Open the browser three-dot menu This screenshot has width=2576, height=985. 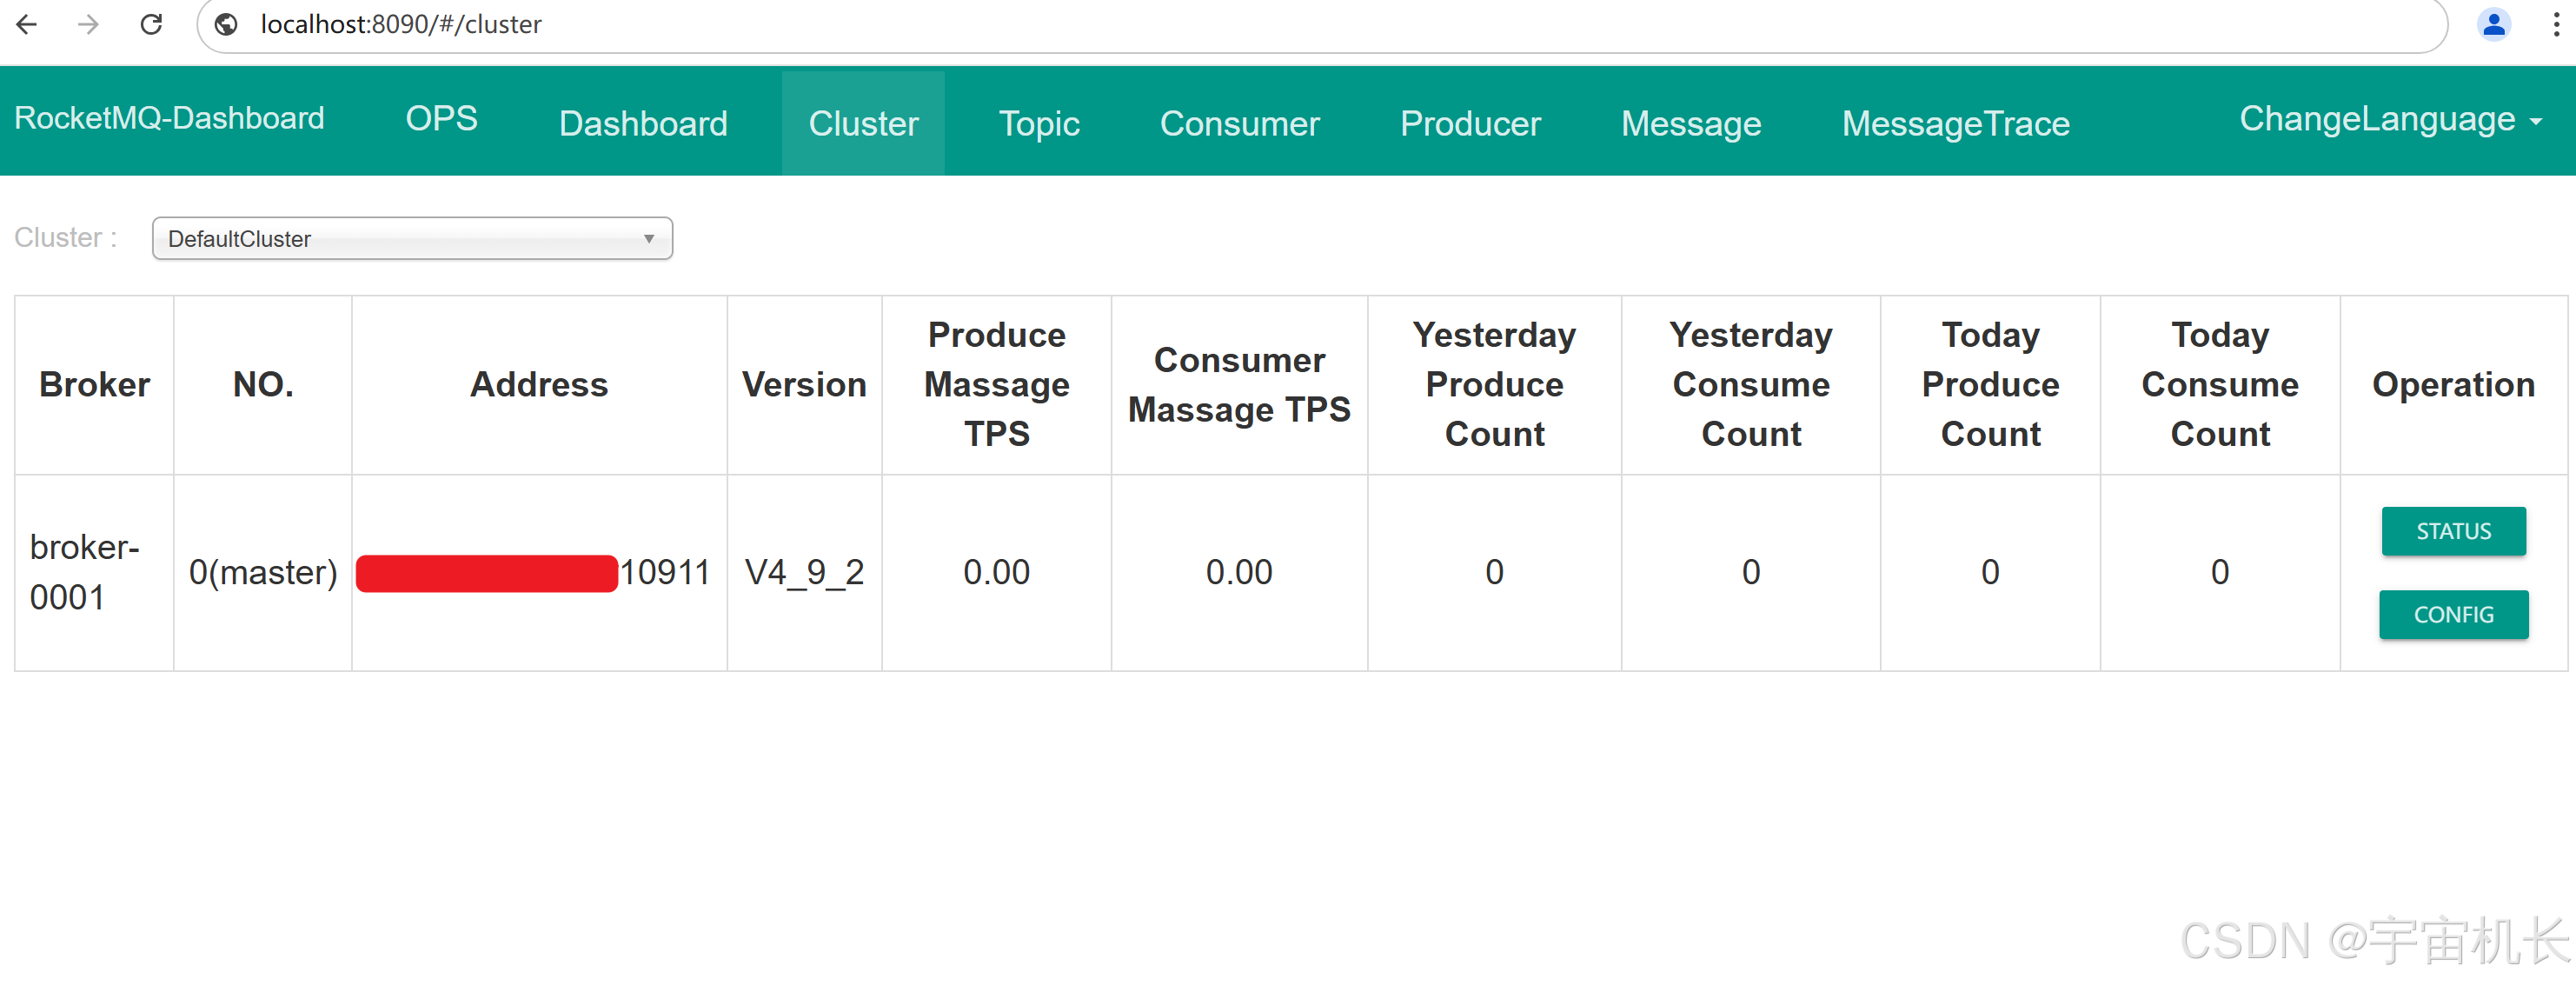2555,24
